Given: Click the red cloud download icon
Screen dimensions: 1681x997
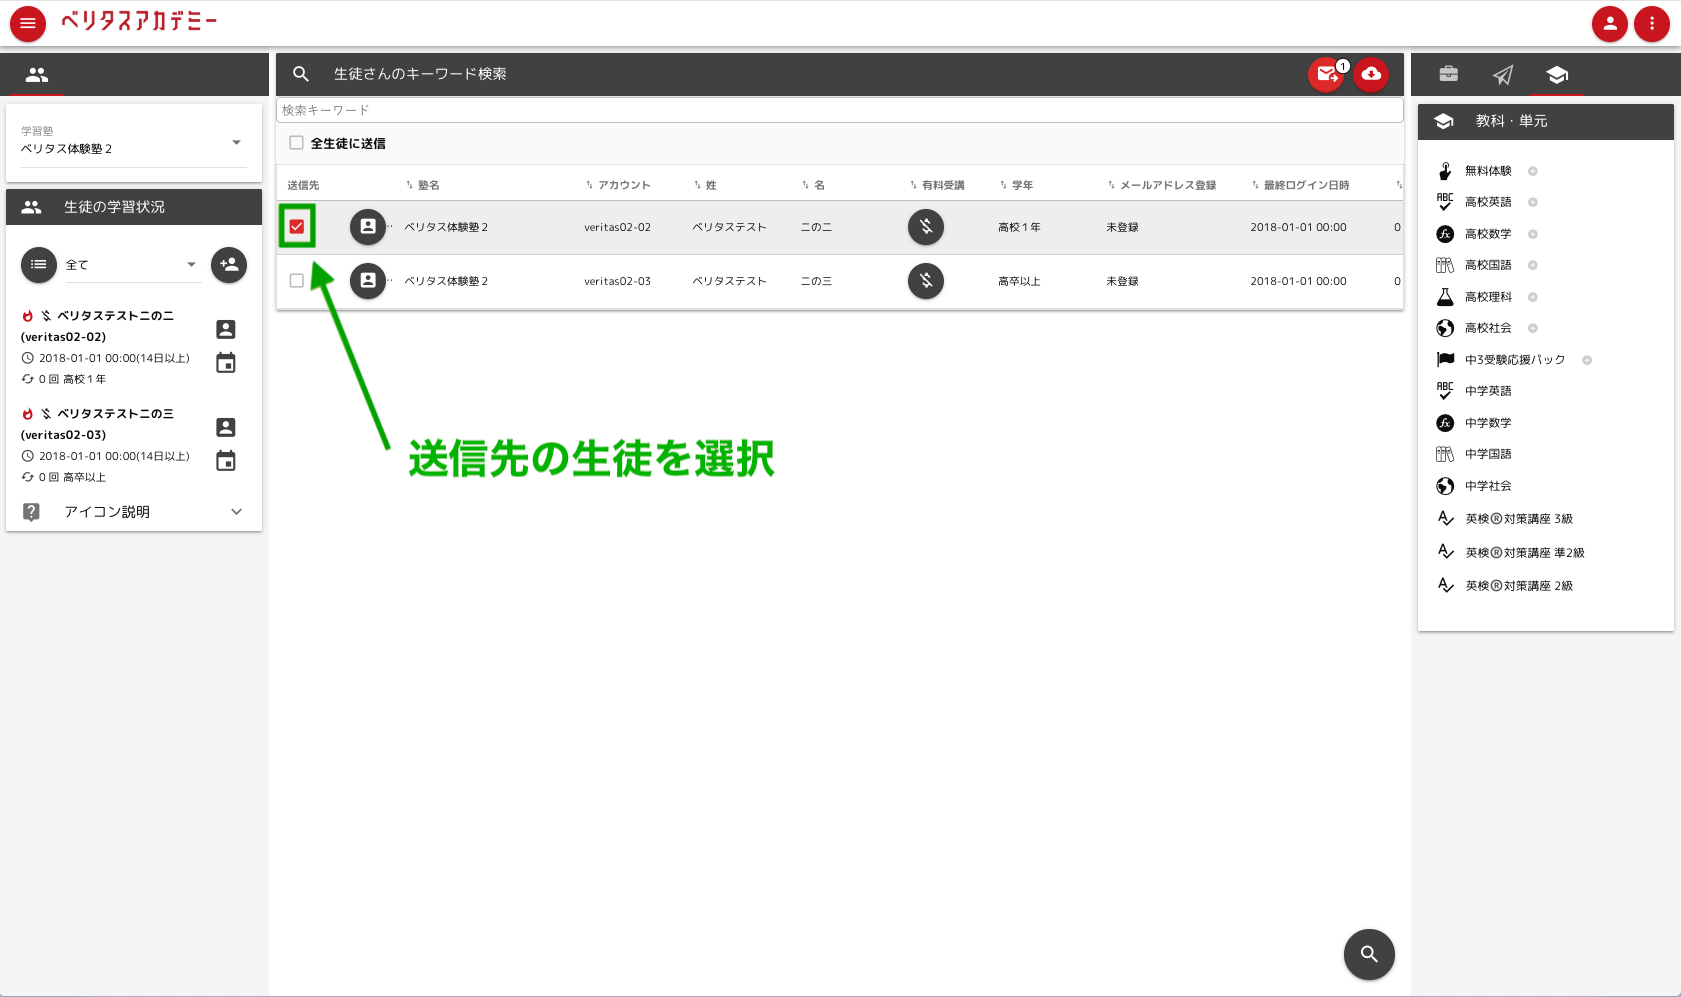Looking at the screenshot, I should (x=1371, y=74).
